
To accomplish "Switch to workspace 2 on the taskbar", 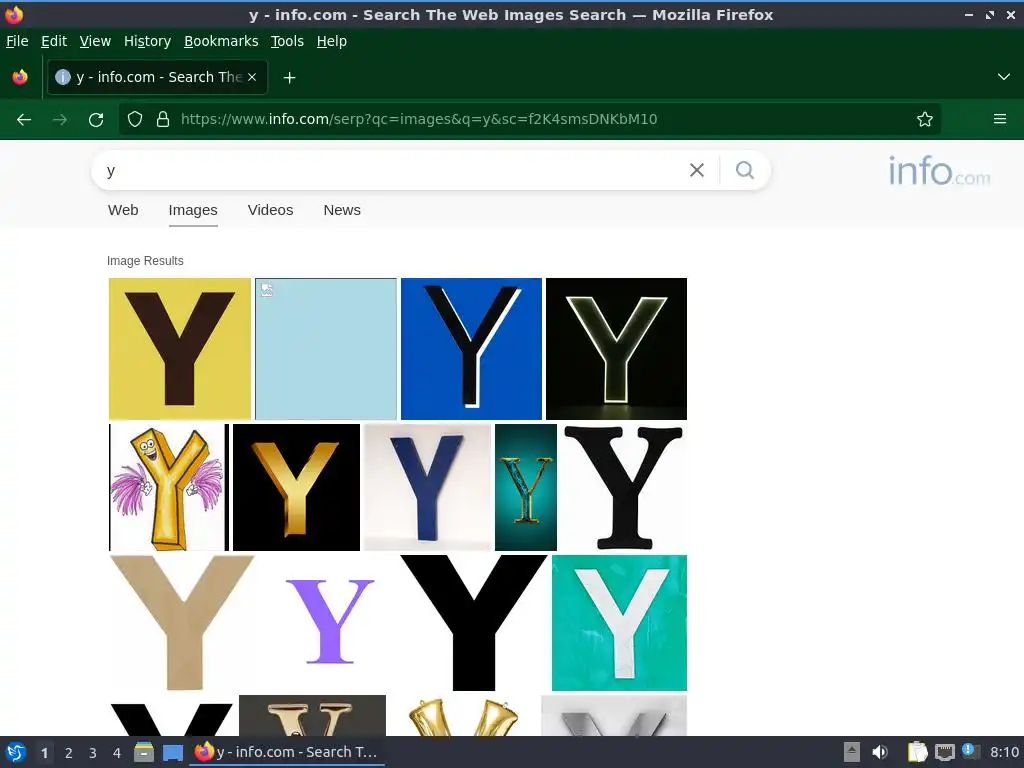I will tap(69, 753).
